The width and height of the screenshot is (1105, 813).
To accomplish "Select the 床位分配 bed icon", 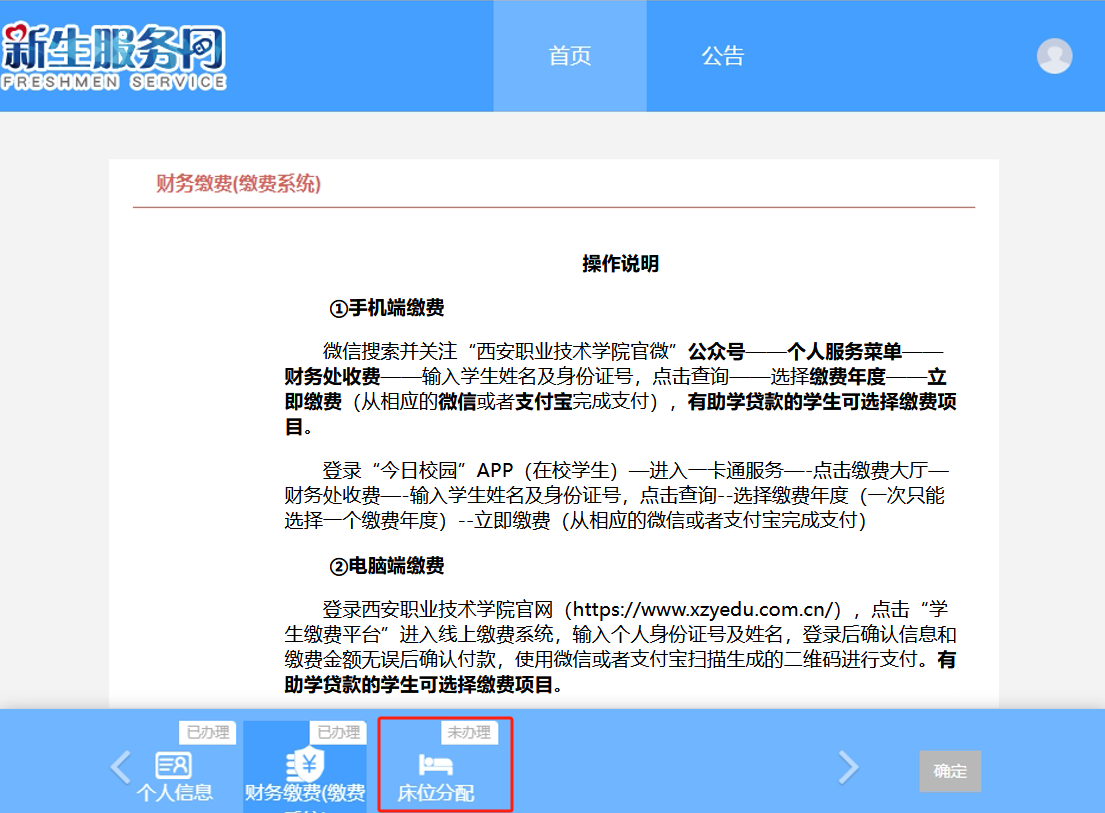I will [x=436, y=766].
